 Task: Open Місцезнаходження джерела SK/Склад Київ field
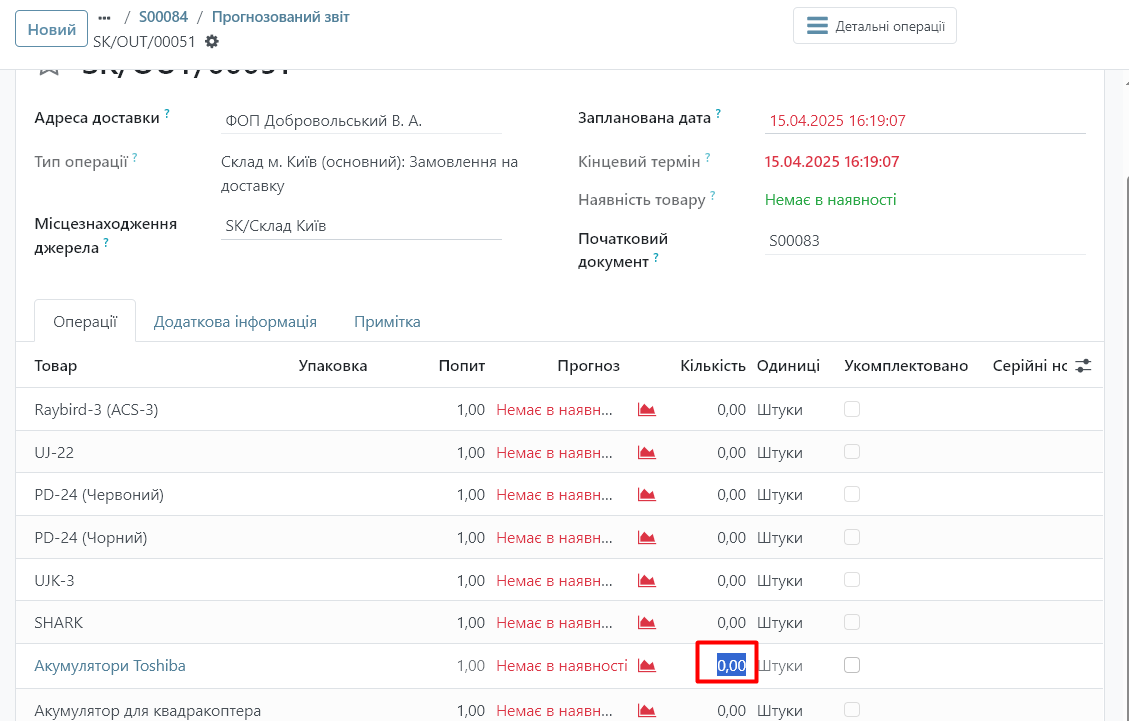(x=360, y=226)
